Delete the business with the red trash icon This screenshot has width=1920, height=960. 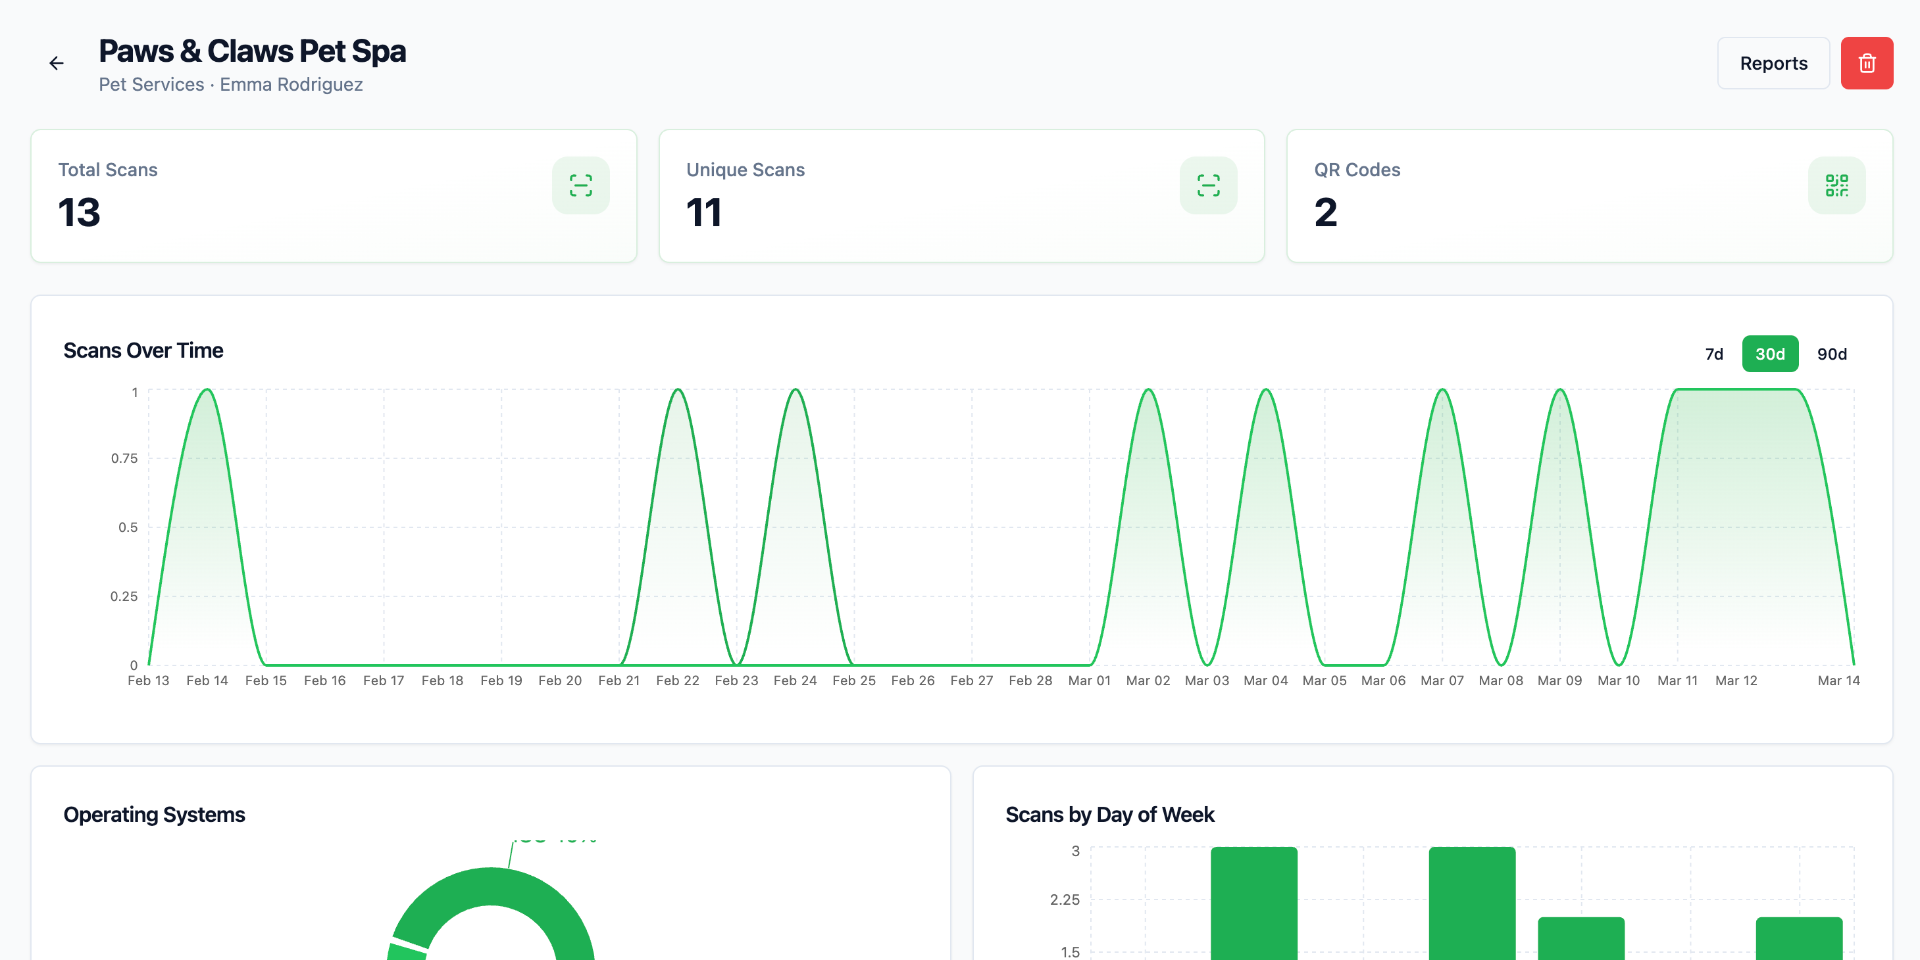click(1867, 63)
